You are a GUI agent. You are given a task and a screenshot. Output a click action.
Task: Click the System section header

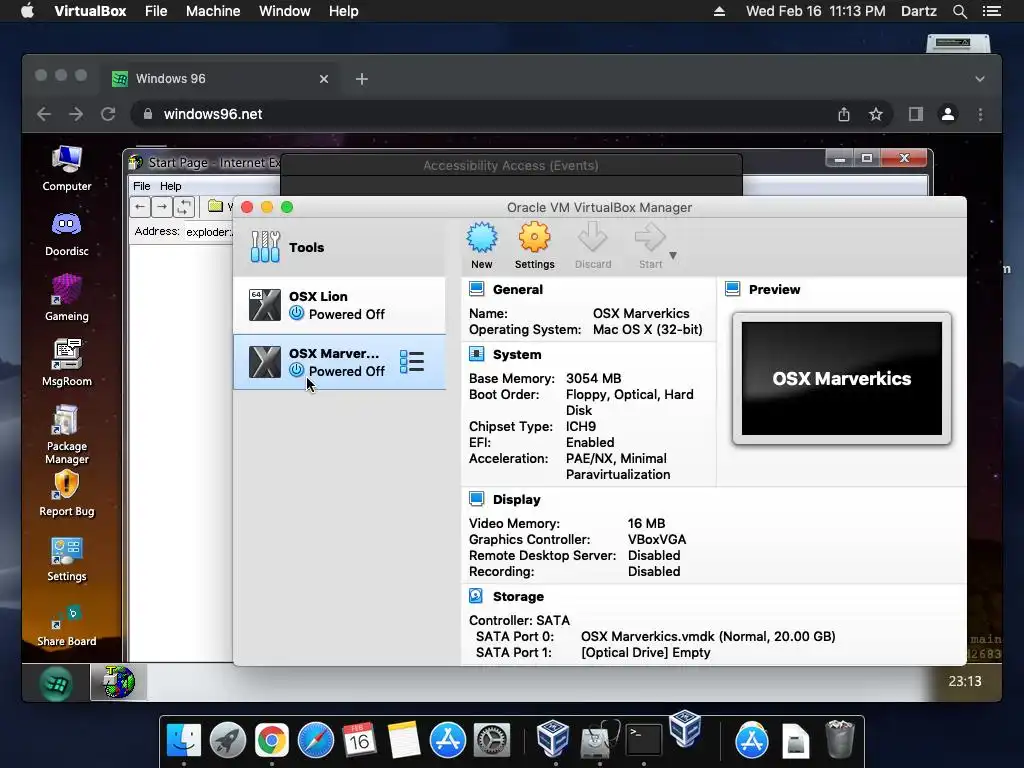(517, 355)
